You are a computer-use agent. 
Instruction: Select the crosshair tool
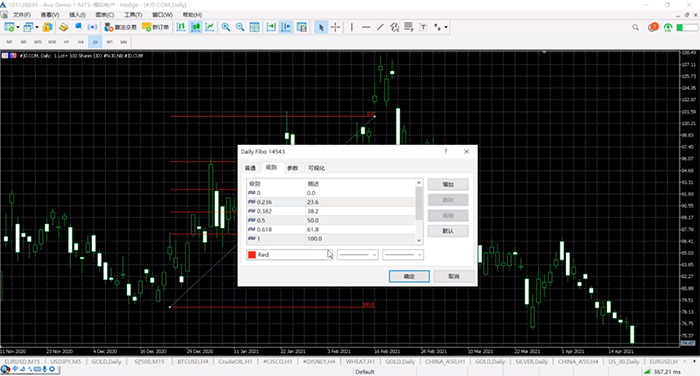(x=335, y=27)
